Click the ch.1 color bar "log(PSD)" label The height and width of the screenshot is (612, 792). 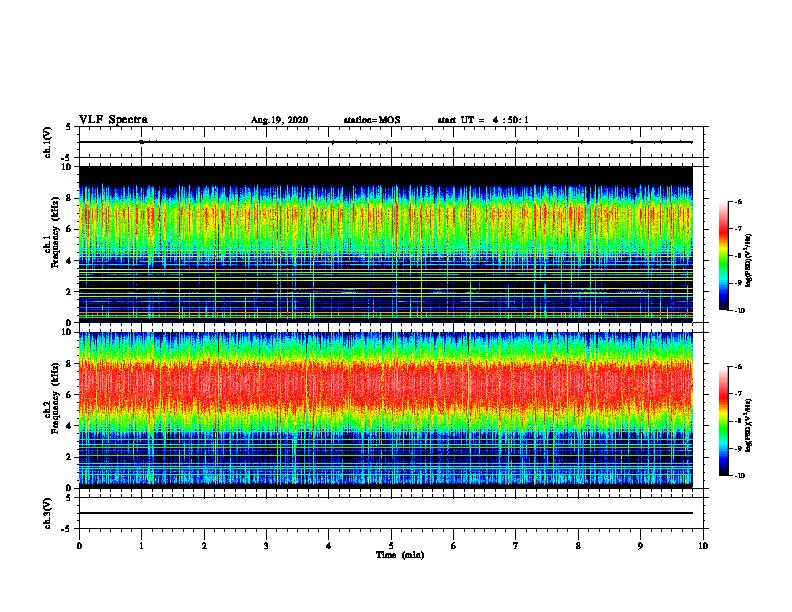pos(749,260)
